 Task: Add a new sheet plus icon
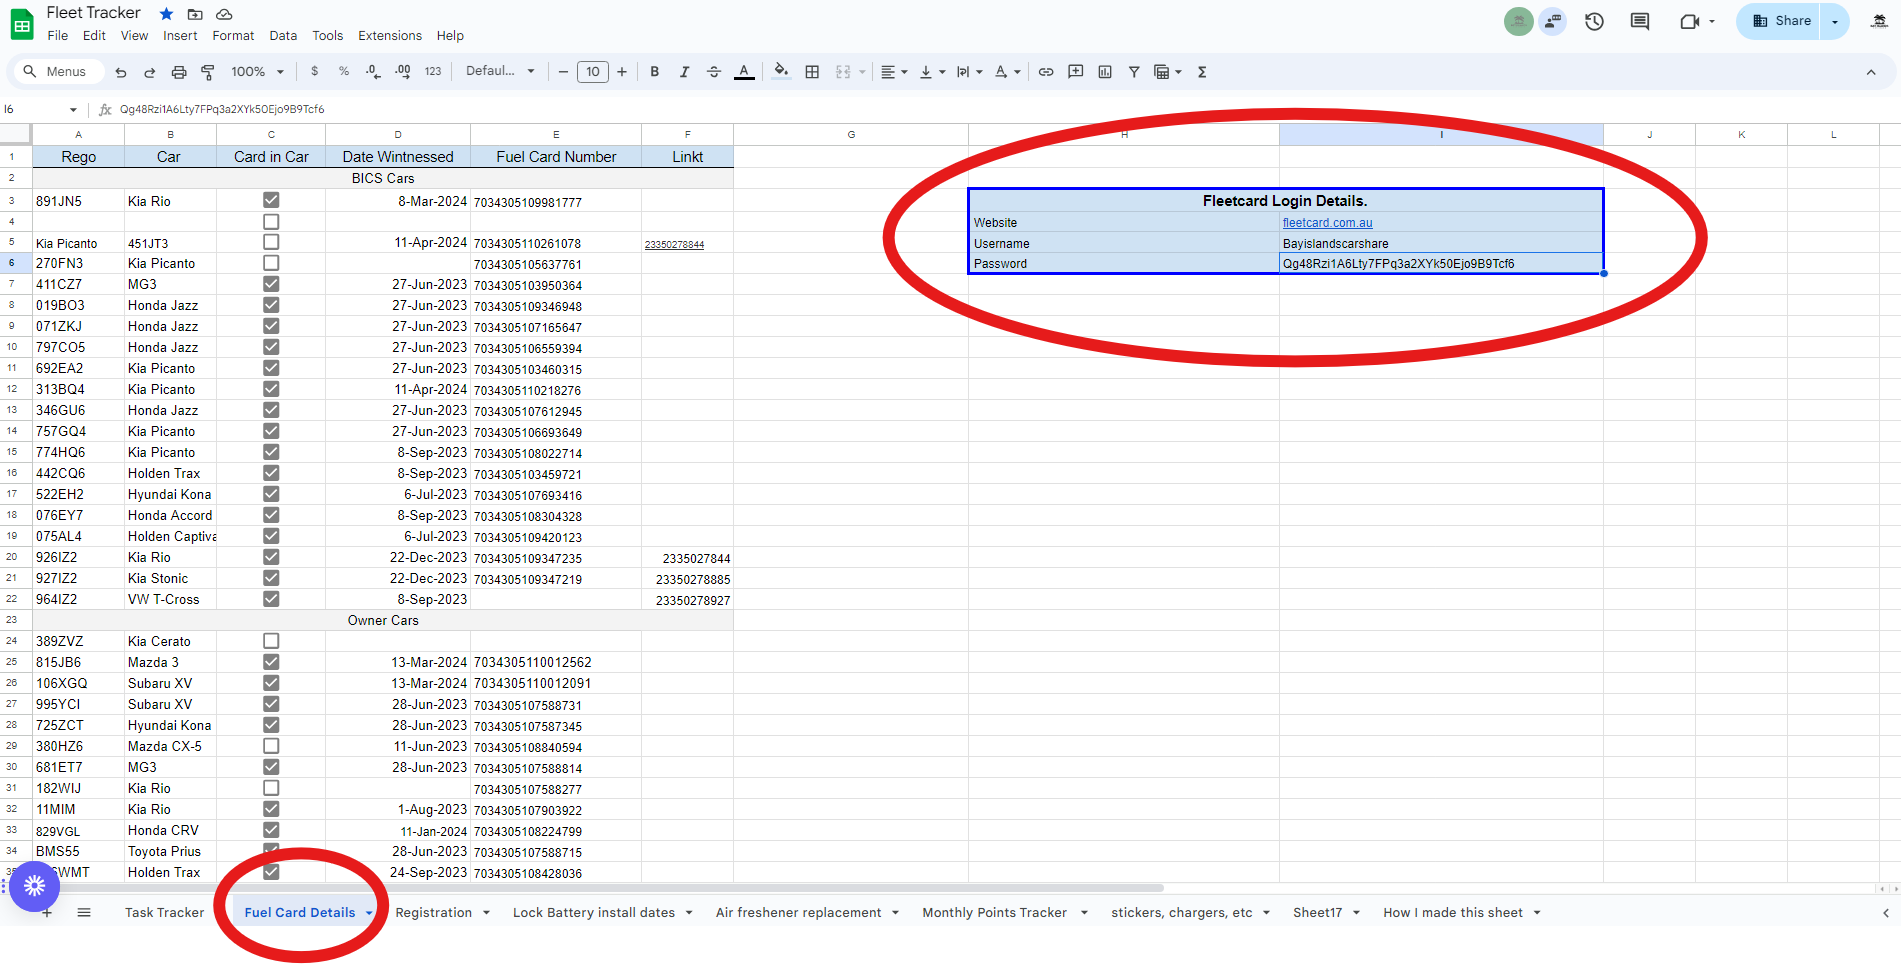pyautogui.click(x=47, y=912)
